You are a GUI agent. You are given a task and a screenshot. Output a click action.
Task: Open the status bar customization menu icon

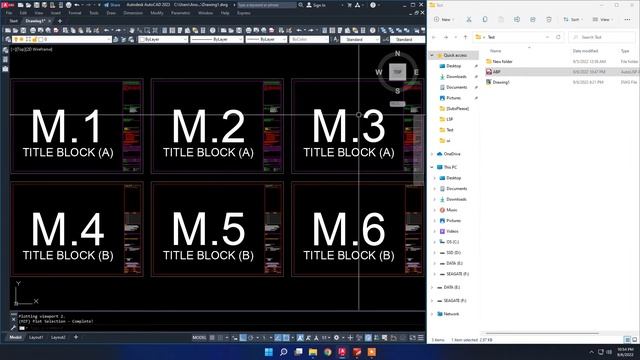tap(421, 338)
